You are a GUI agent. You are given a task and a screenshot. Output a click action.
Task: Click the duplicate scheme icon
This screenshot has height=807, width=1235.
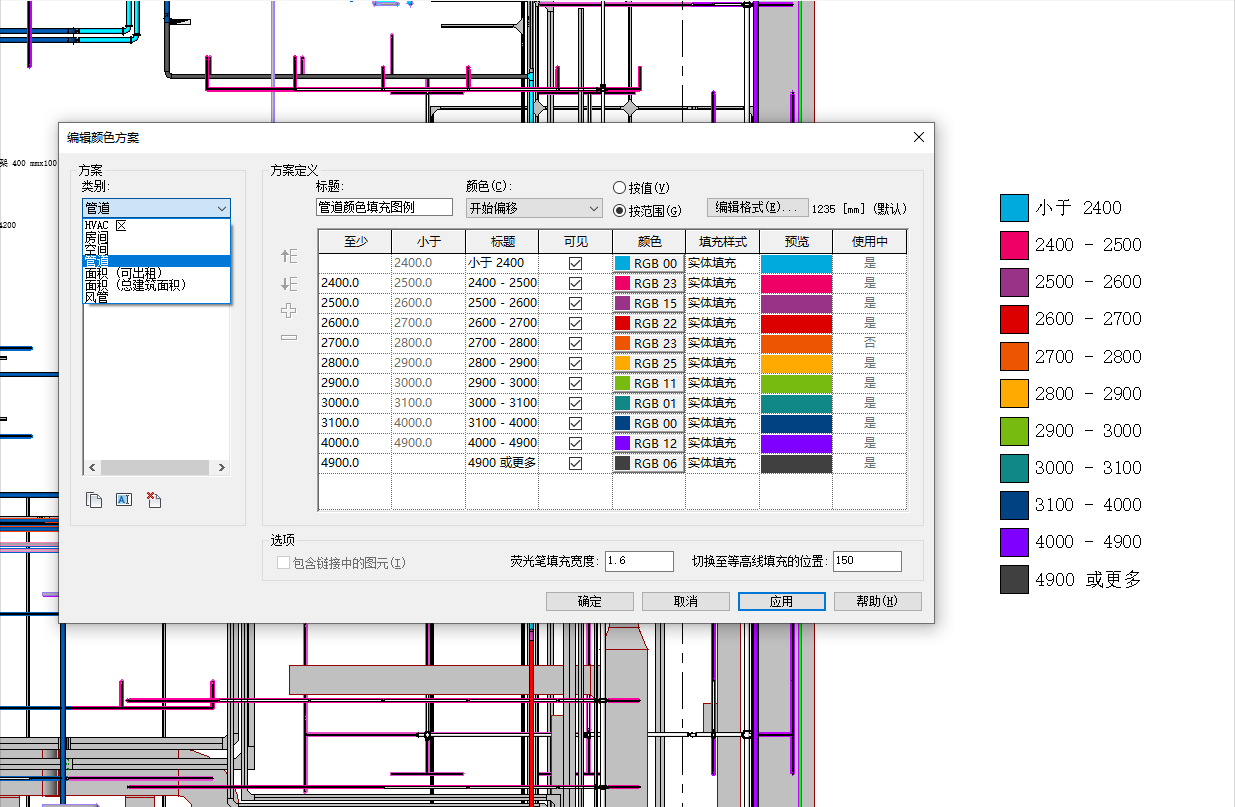pos(94,500)
